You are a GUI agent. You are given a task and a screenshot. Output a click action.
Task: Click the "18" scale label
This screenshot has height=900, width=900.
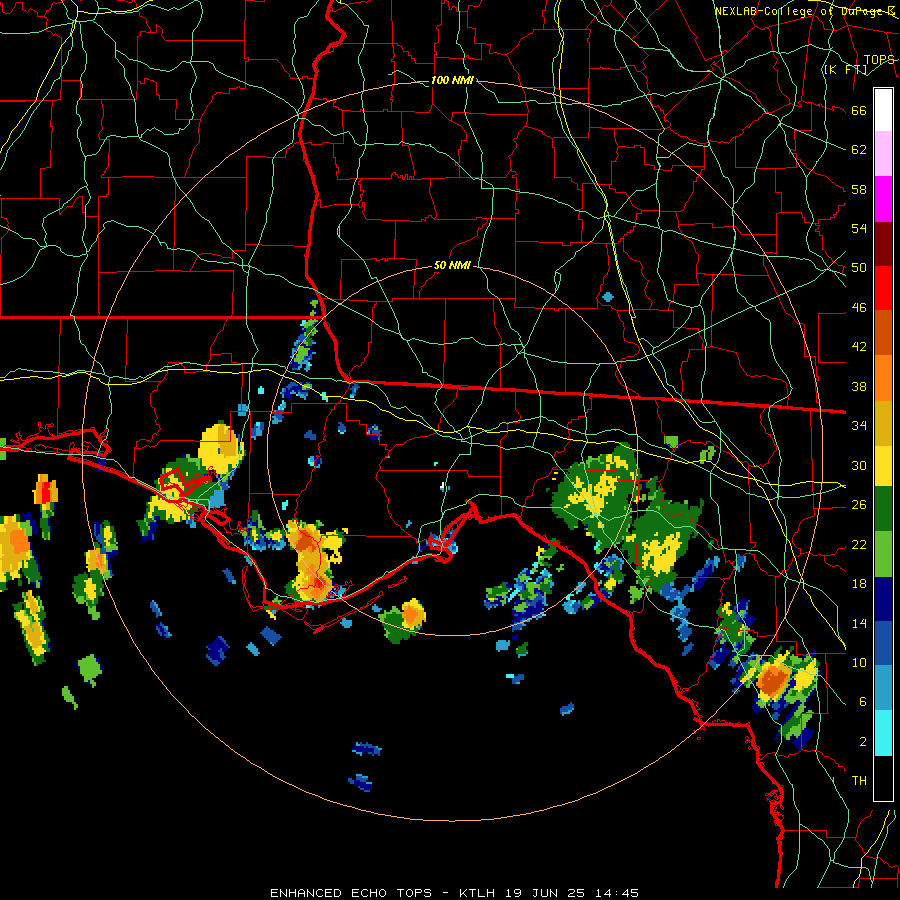pyautogui.click(x=859, y=584)
